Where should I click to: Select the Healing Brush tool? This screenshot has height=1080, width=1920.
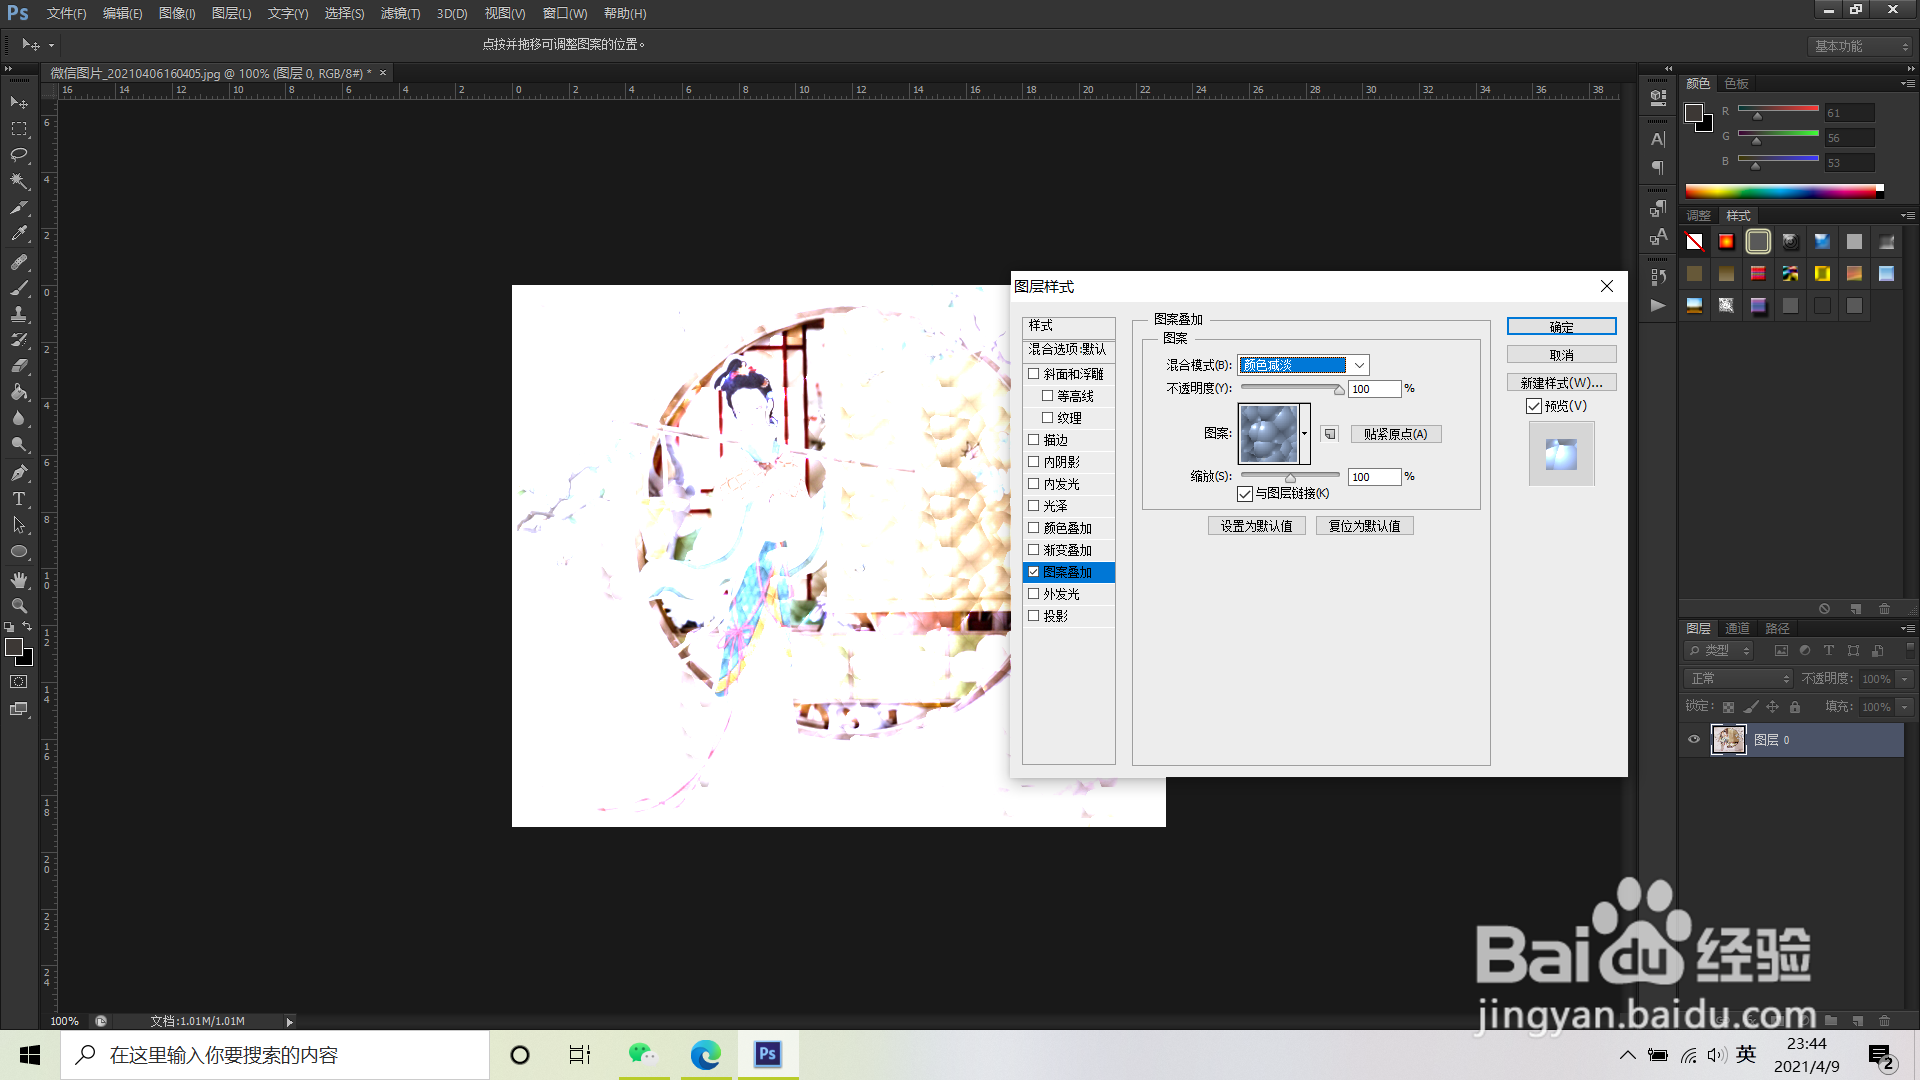pyautogui.click(x=19, y=261)
